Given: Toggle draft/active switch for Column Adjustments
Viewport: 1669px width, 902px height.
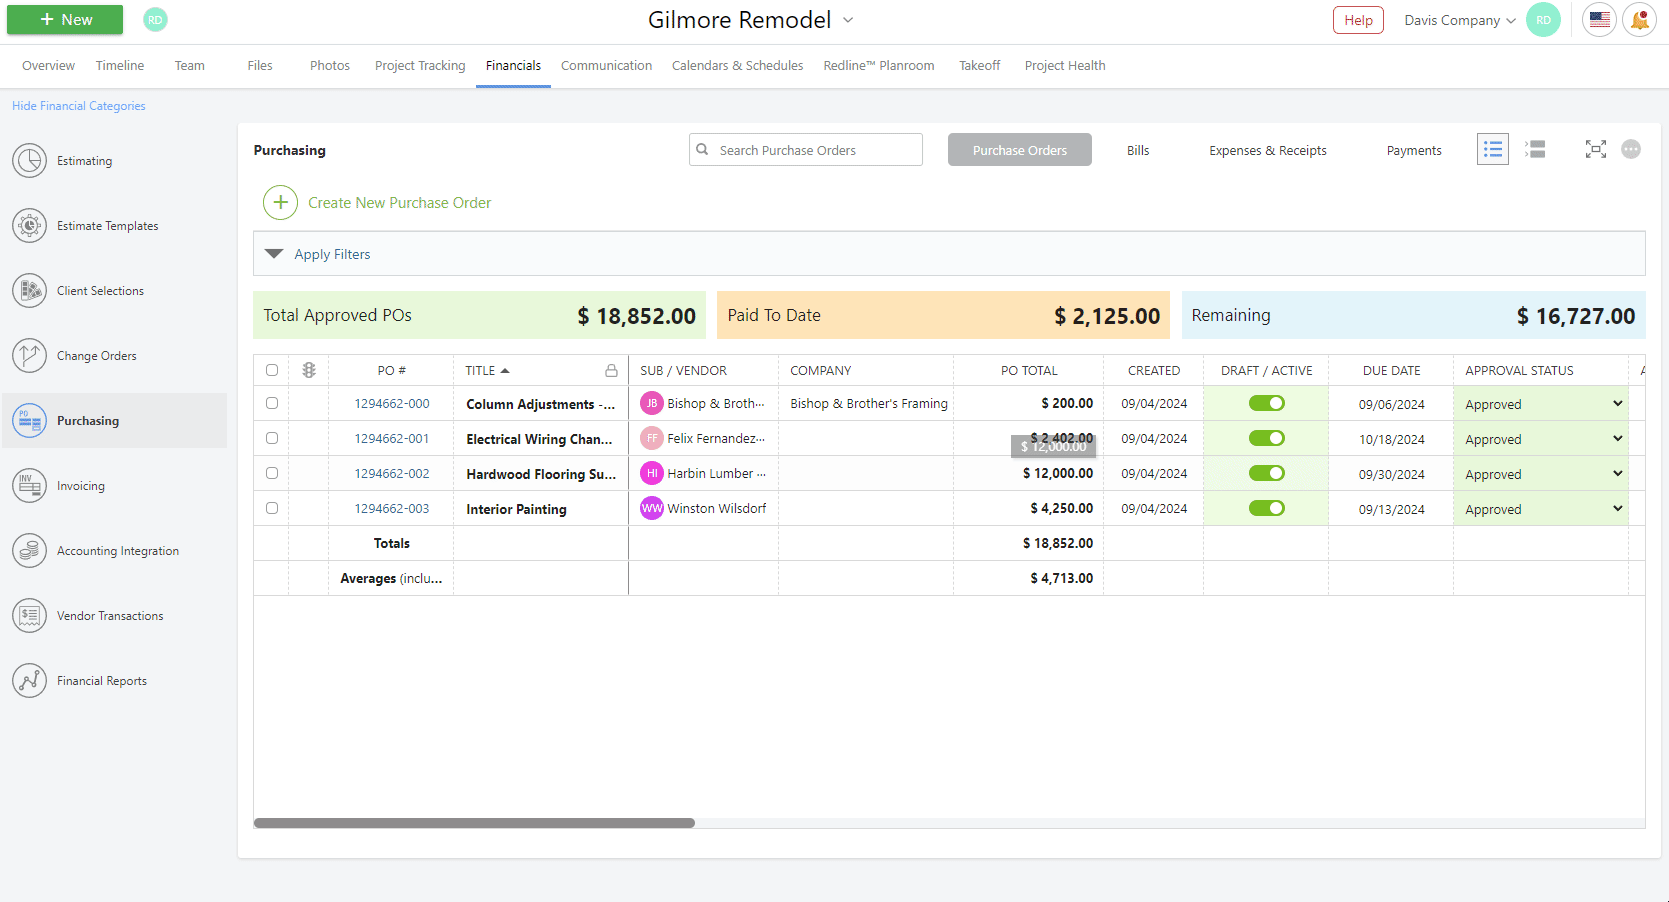Looking at the screenshot, I should (x=1267, y=403).
